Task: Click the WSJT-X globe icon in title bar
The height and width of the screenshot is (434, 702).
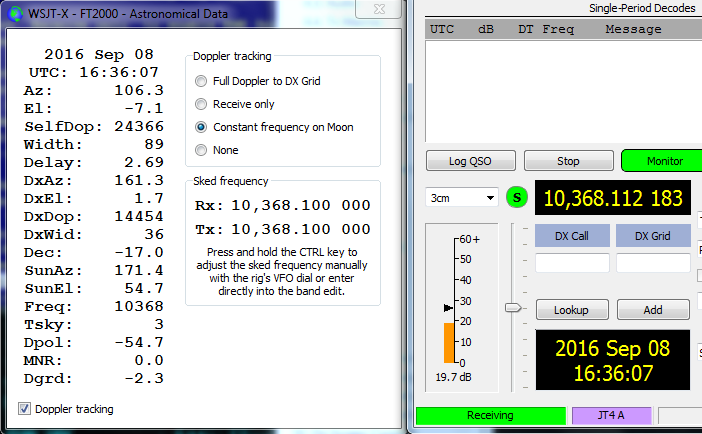Action: [15, 14]
